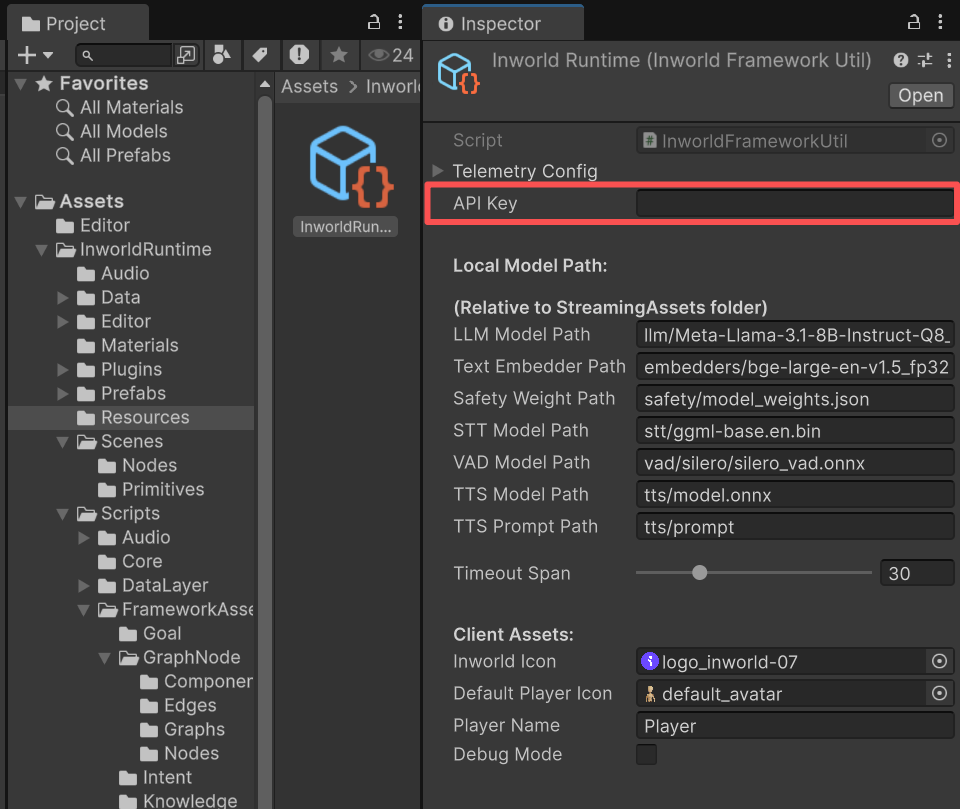960x809 pixels.
Task: Click the Search by Type icon
Action: pos(222,55)
